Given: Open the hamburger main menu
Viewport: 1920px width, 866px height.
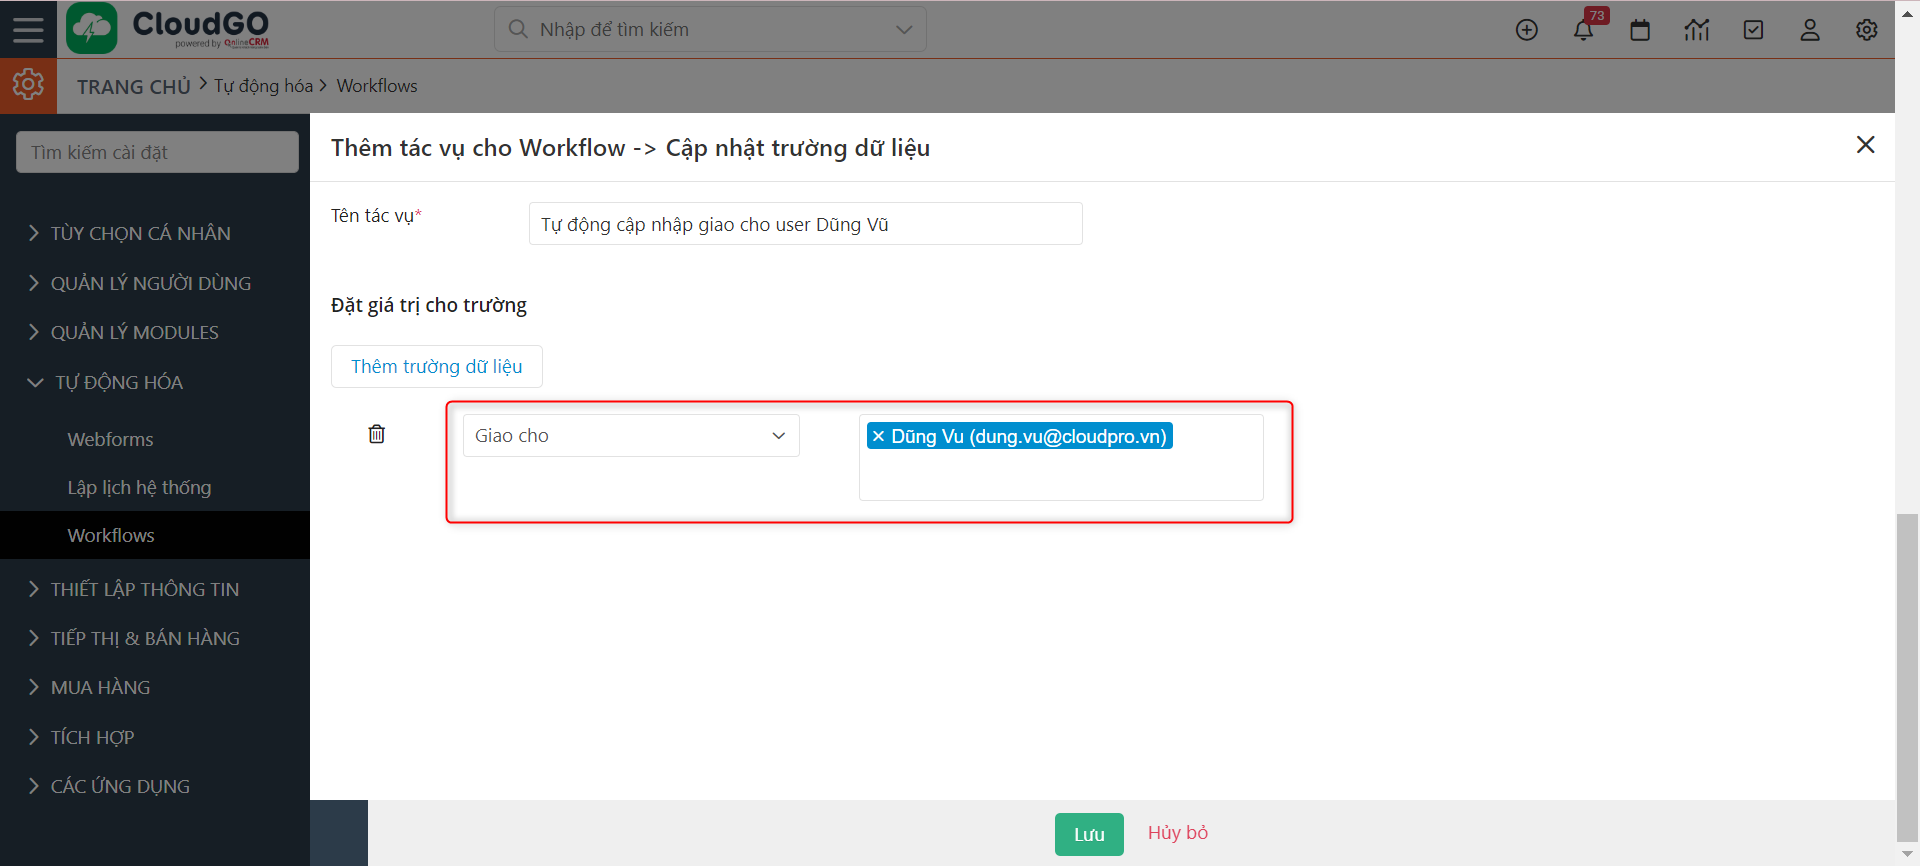Looking at the screenshot, I should coord(28,29).
